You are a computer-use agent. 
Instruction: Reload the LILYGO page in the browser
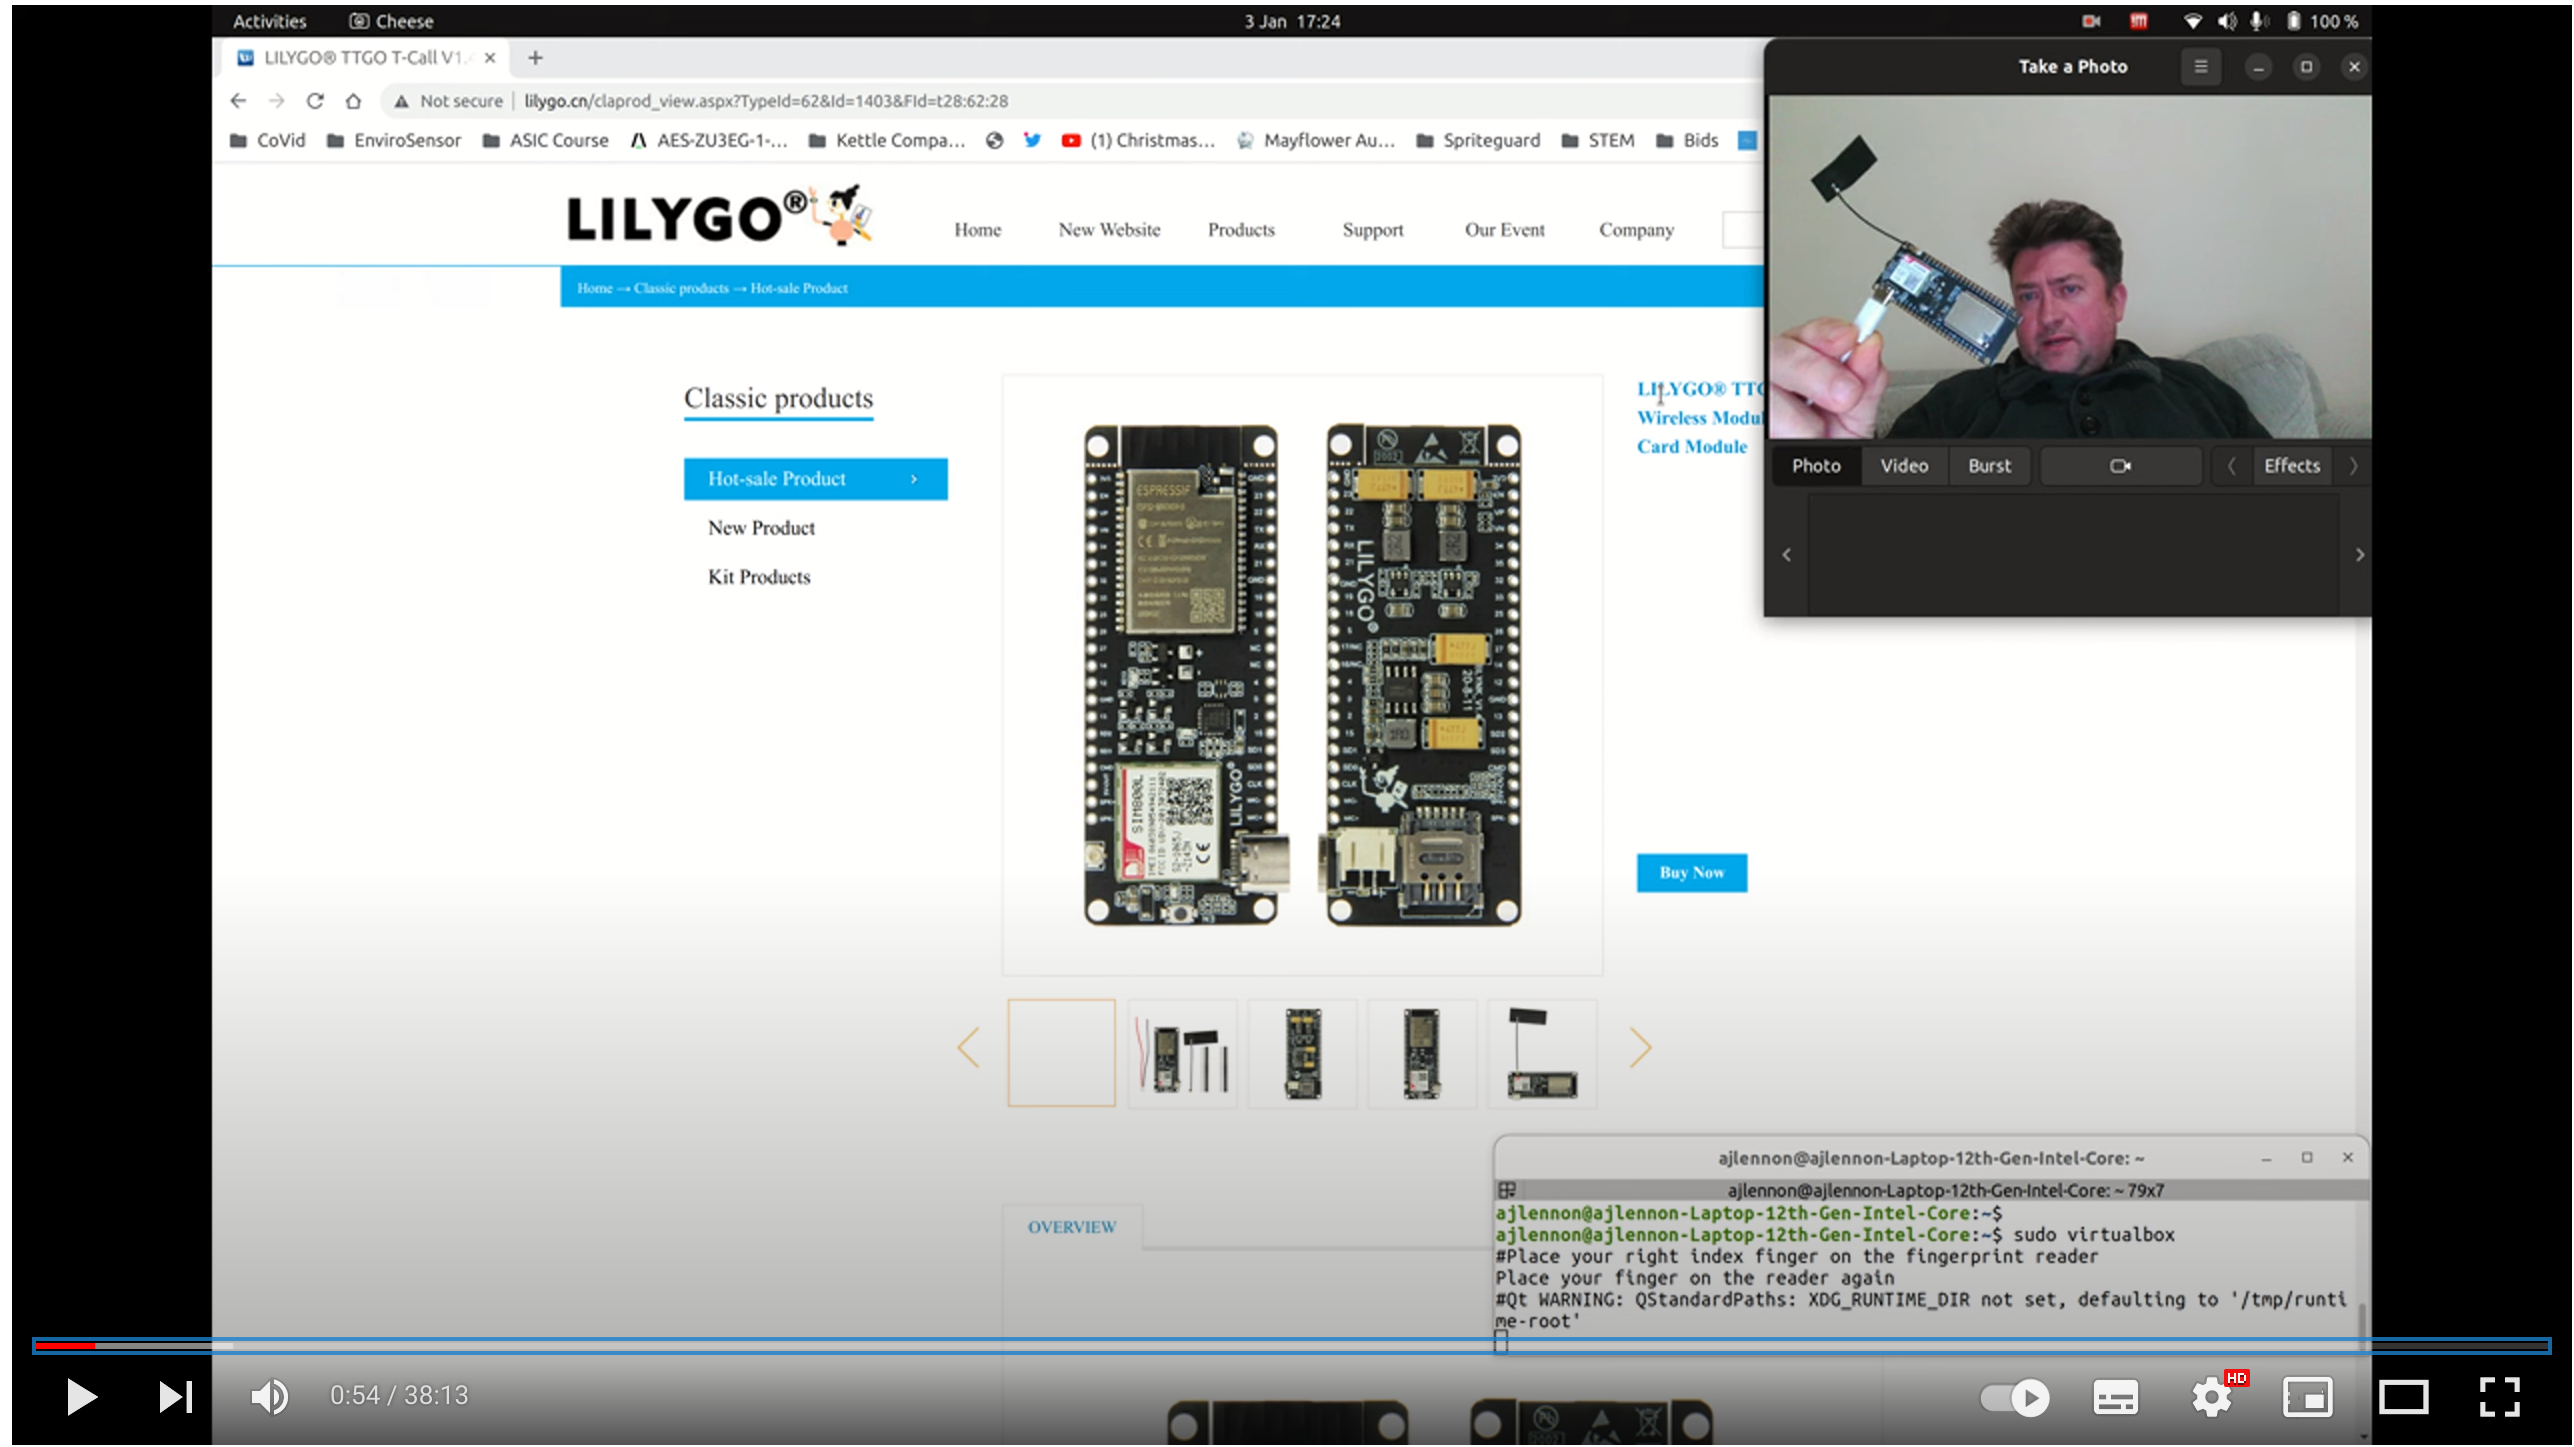tap(315, 100)
